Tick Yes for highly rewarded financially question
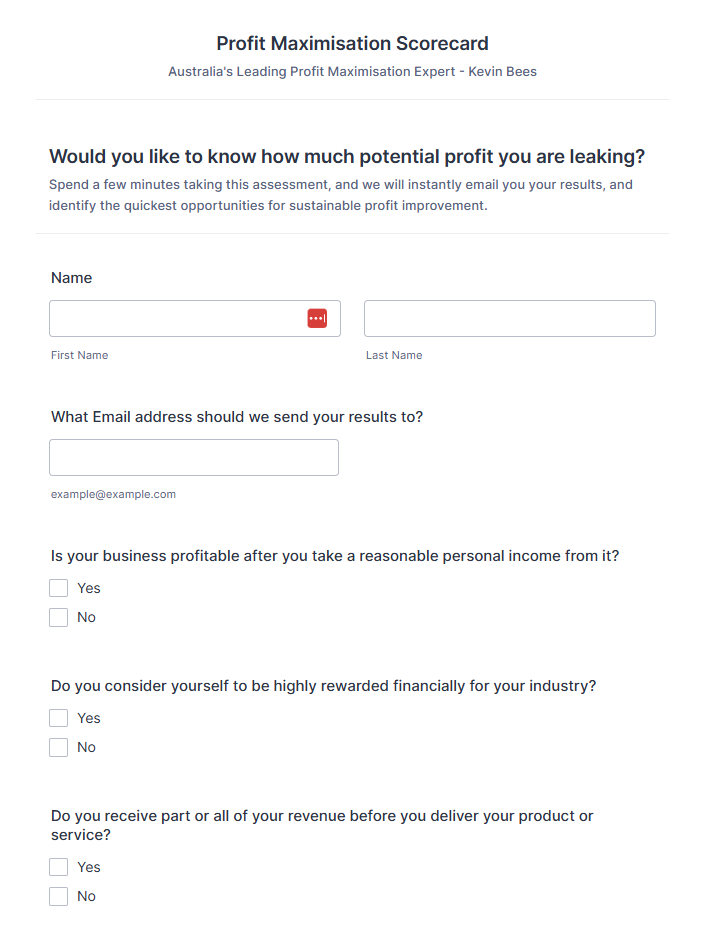The width and height of the screenshot is (703, 939). (59, 718)
